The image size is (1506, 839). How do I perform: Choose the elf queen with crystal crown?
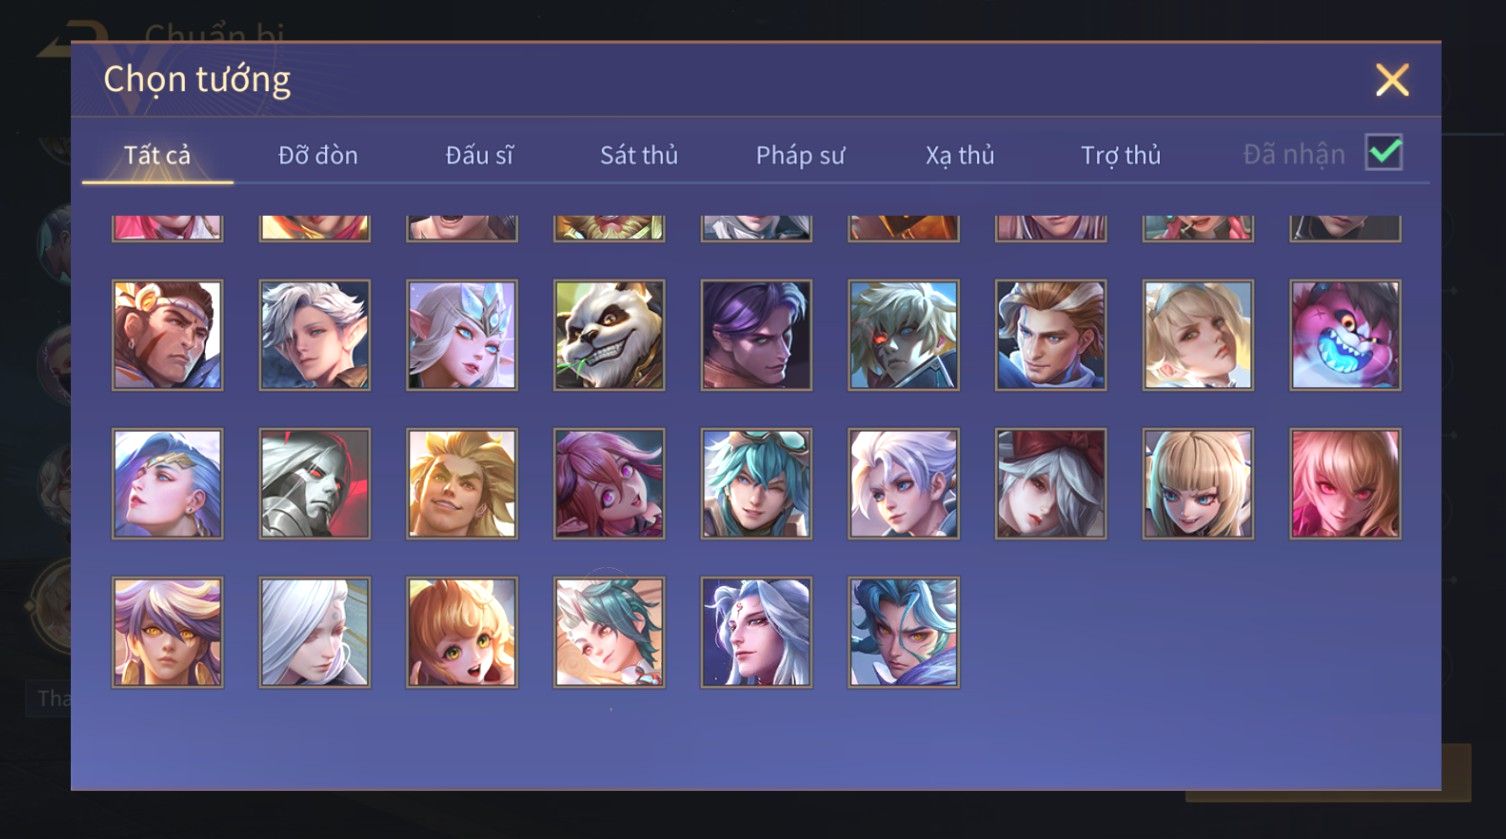pyautogui.click(x=462, y=335)
